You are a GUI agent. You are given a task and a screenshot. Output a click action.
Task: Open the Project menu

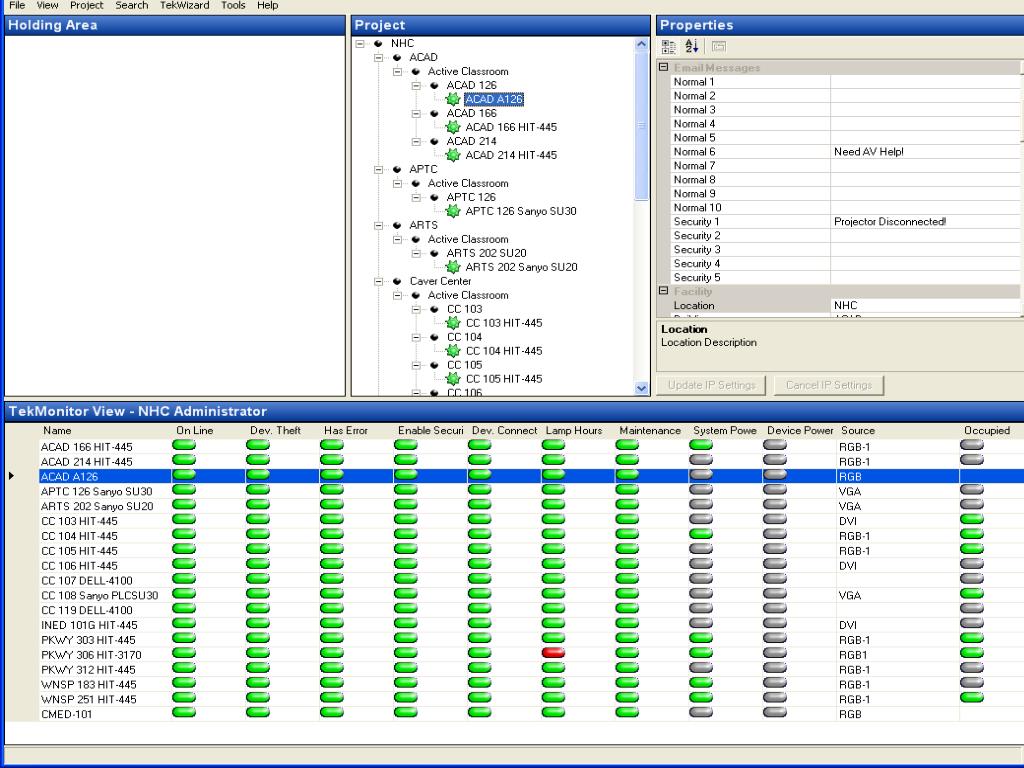(87, 5)
